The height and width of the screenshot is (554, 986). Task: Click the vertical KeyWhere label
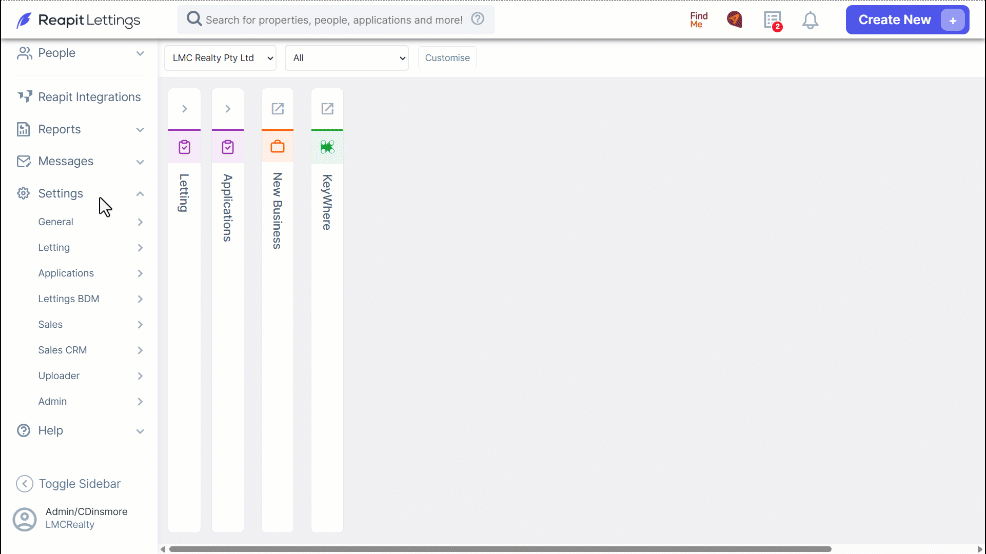327,202
